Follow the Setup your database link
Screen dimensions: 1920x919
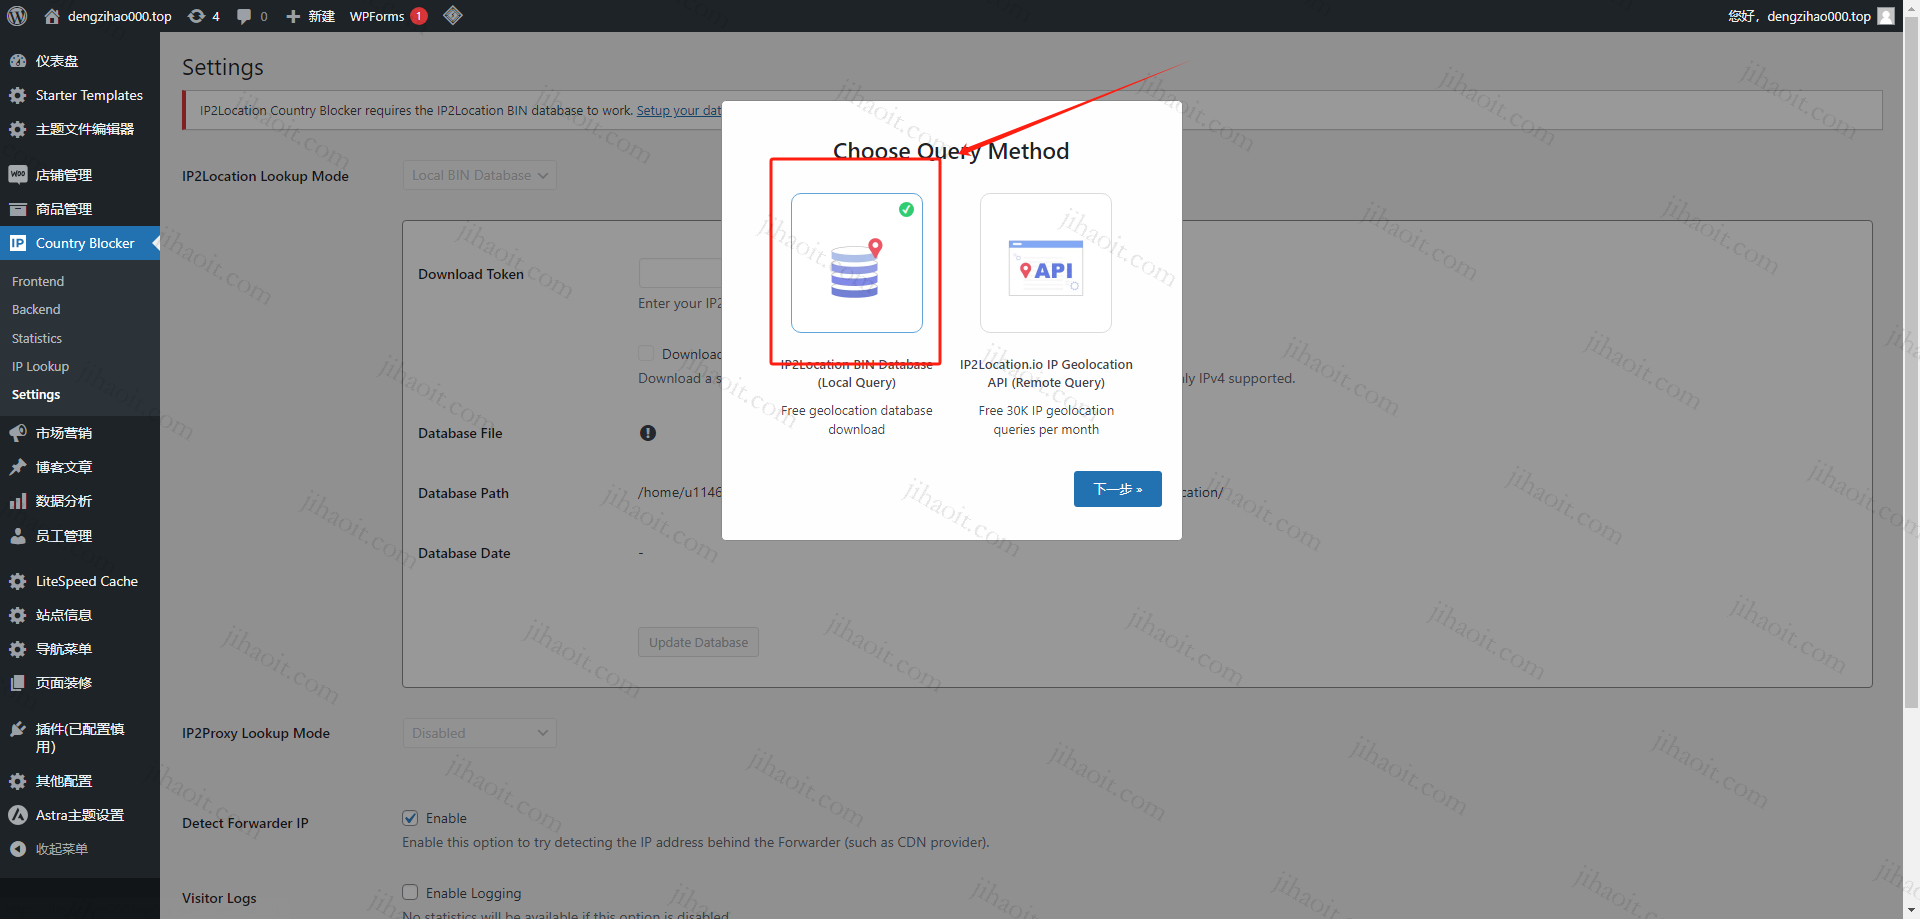(679, 110)
